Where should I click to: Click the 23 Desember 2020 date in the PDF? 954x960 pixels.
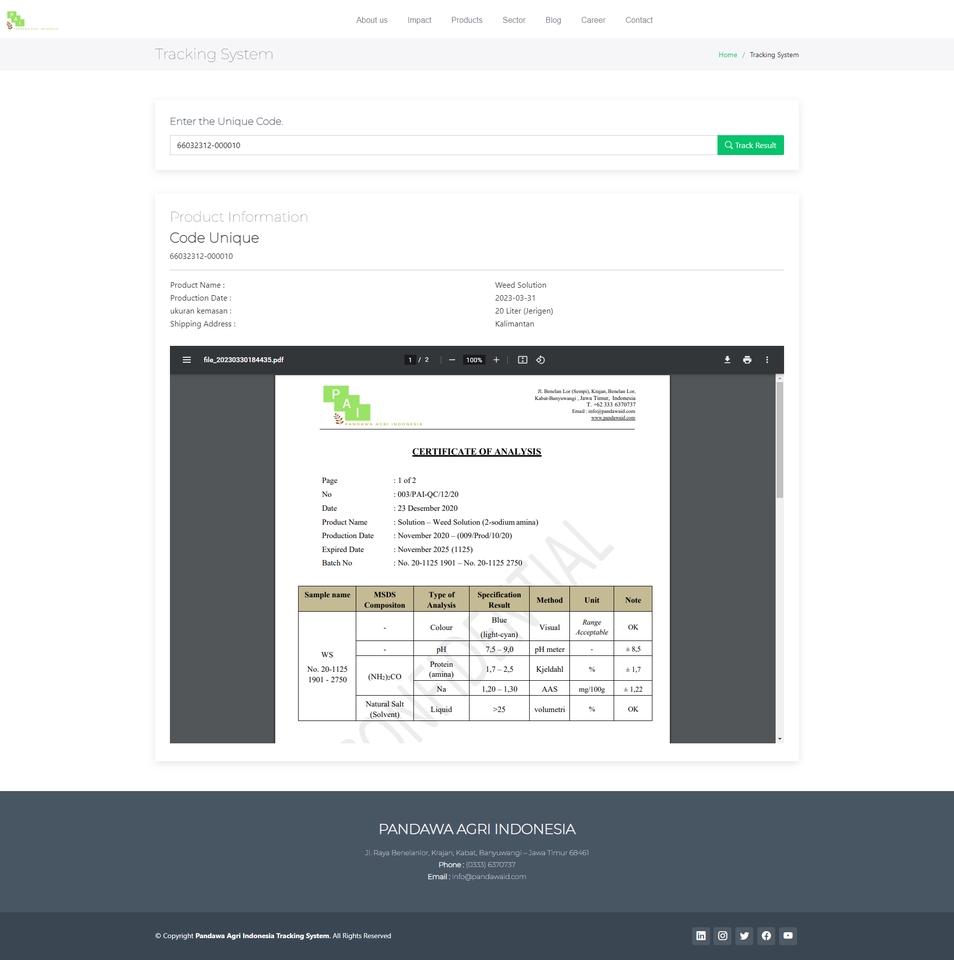pyautogui.click(x=427, y=508)
